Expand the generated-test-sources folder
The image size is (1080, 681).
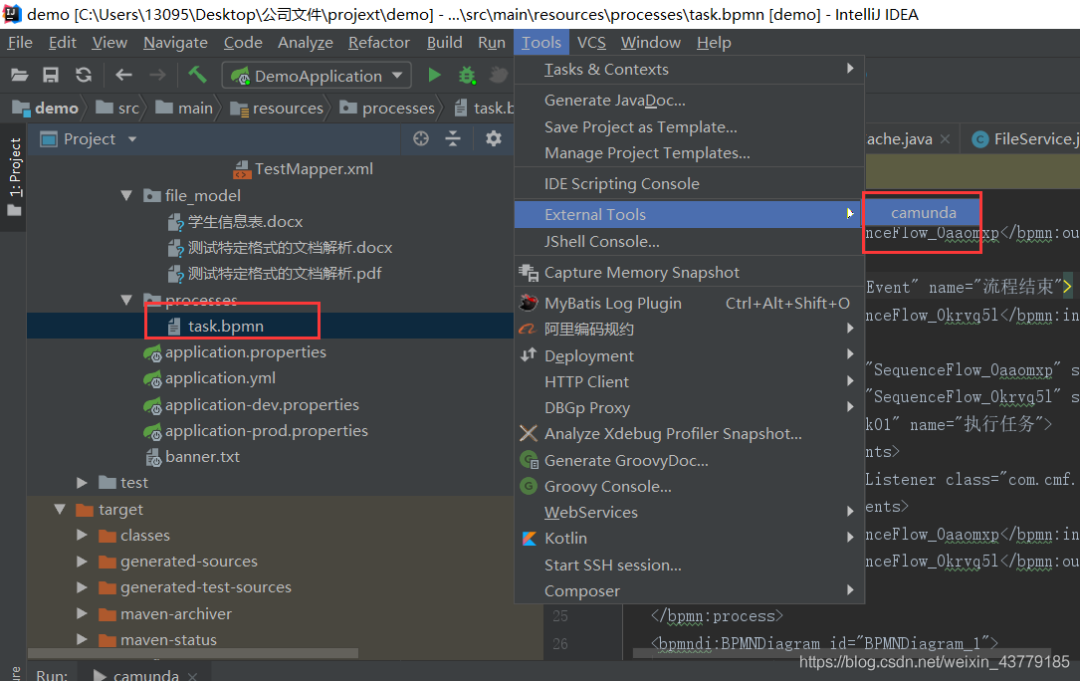coord(82,587)
